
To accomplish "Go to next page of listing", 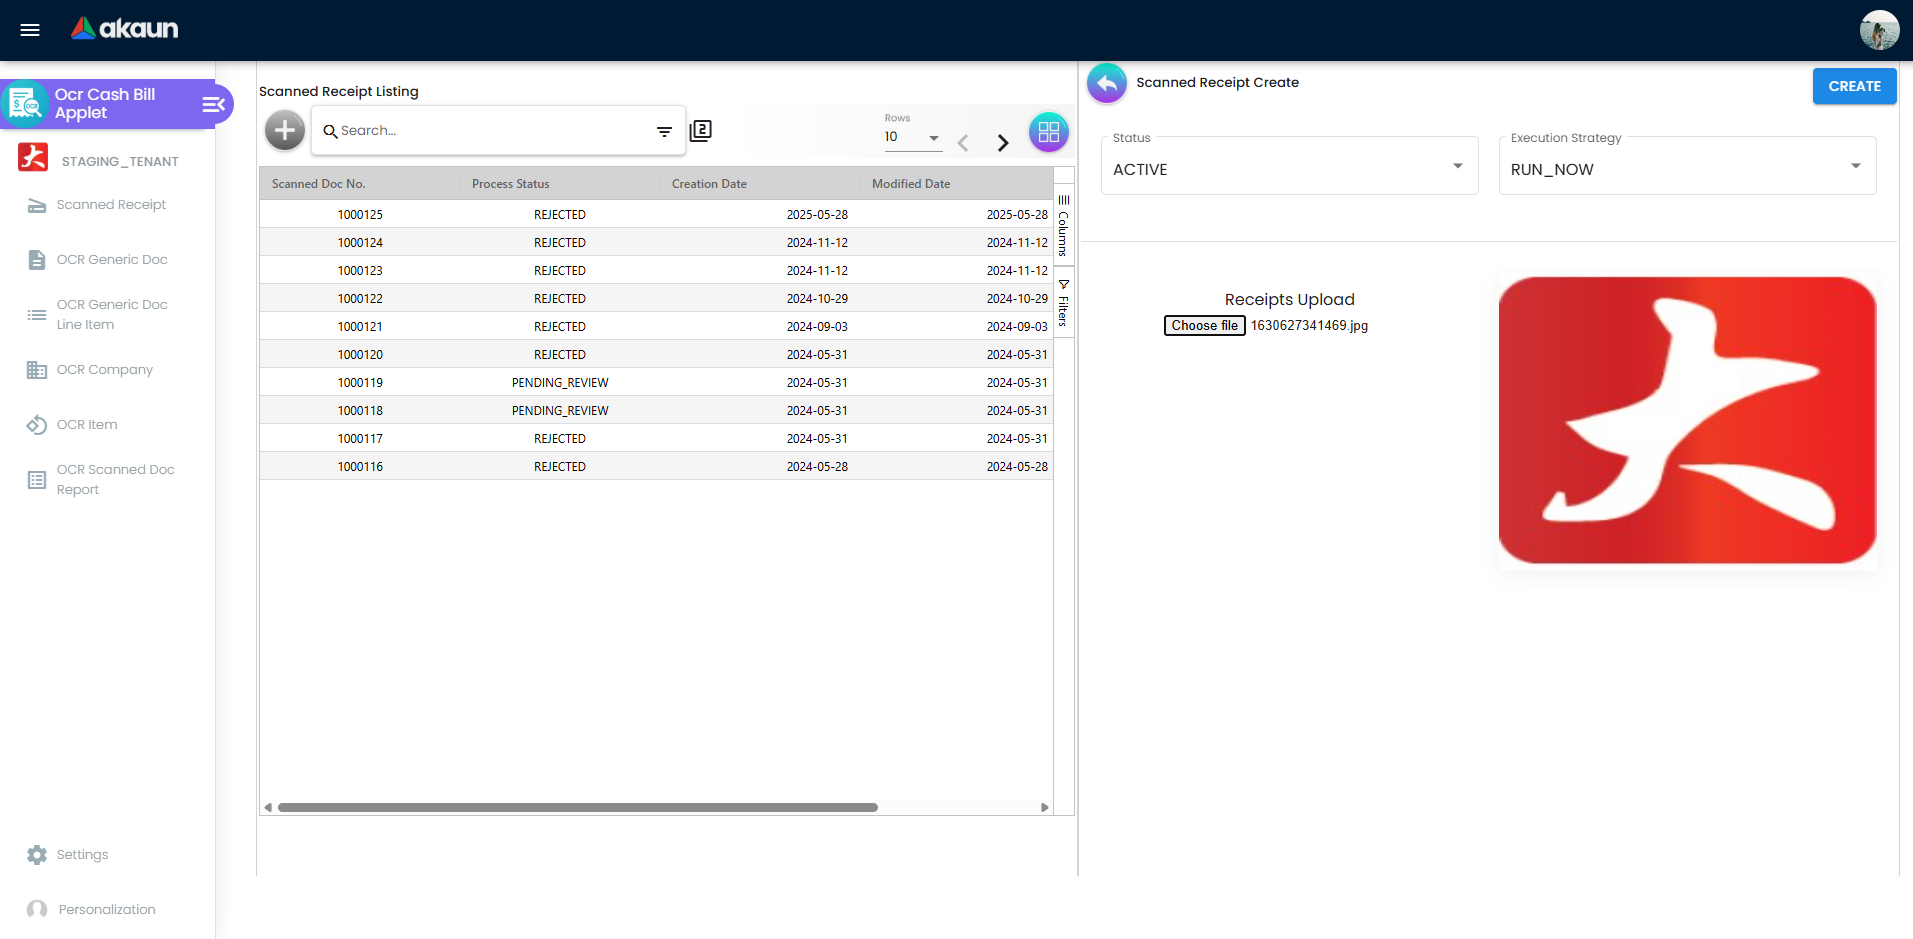I will [1003, 143].
